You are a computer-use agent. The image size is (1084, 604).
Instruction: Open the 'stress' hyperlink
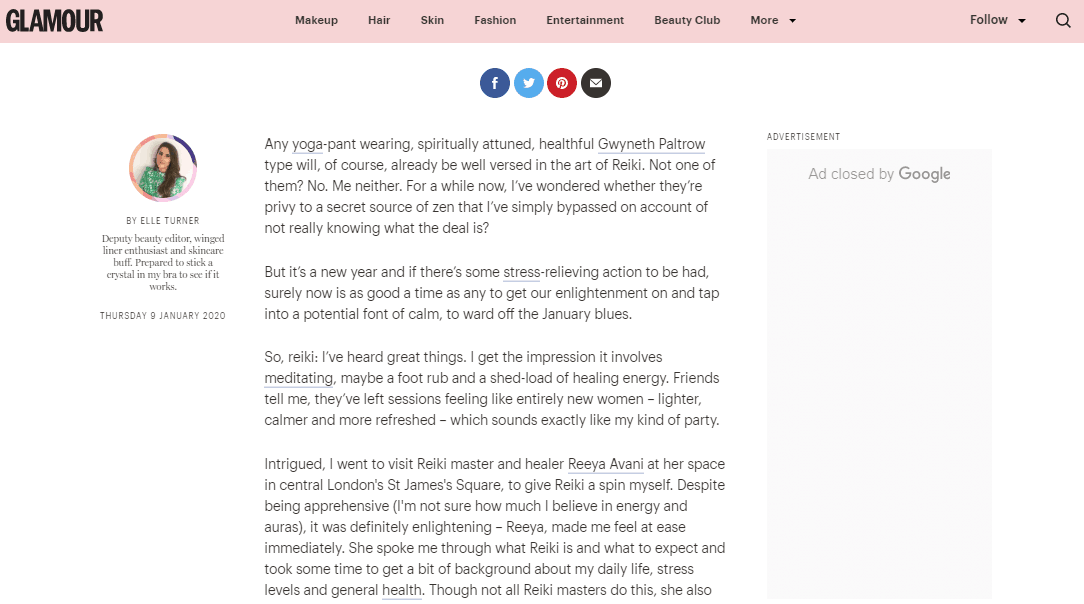click(521, 272)
